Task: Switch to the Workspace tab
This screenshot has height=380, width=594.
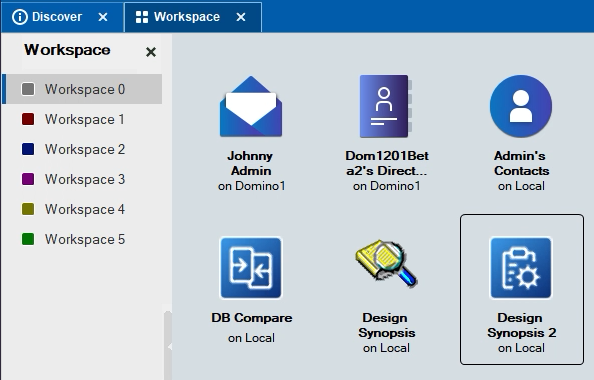Action: pos(193,17)
